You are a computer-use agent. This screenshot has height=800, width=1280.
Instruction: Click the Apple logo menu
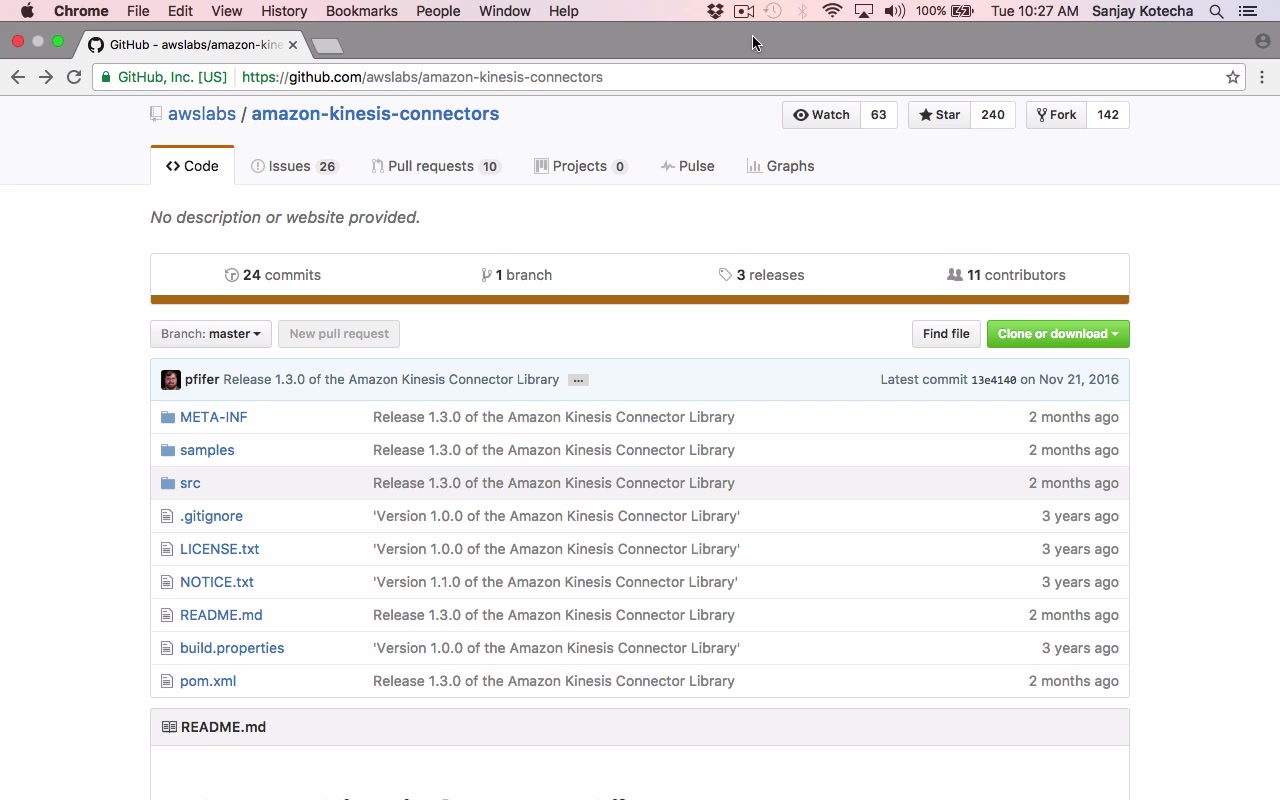coord(27,11)
